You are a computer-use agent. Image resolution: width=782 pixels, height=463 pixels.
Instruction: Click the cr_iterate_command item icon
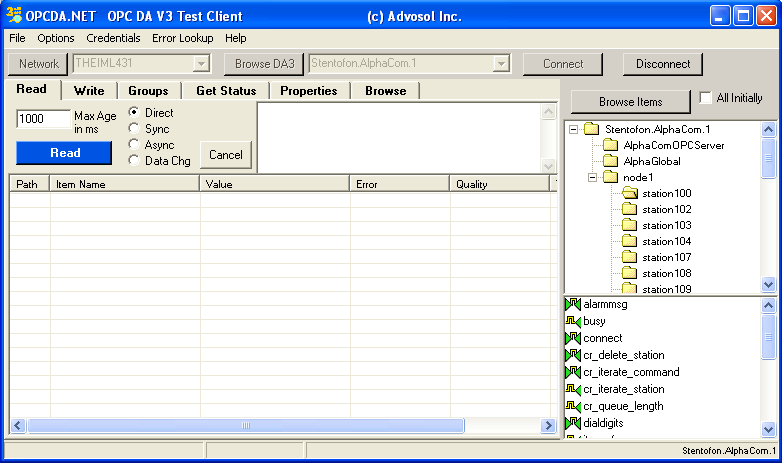click(572, 372)
